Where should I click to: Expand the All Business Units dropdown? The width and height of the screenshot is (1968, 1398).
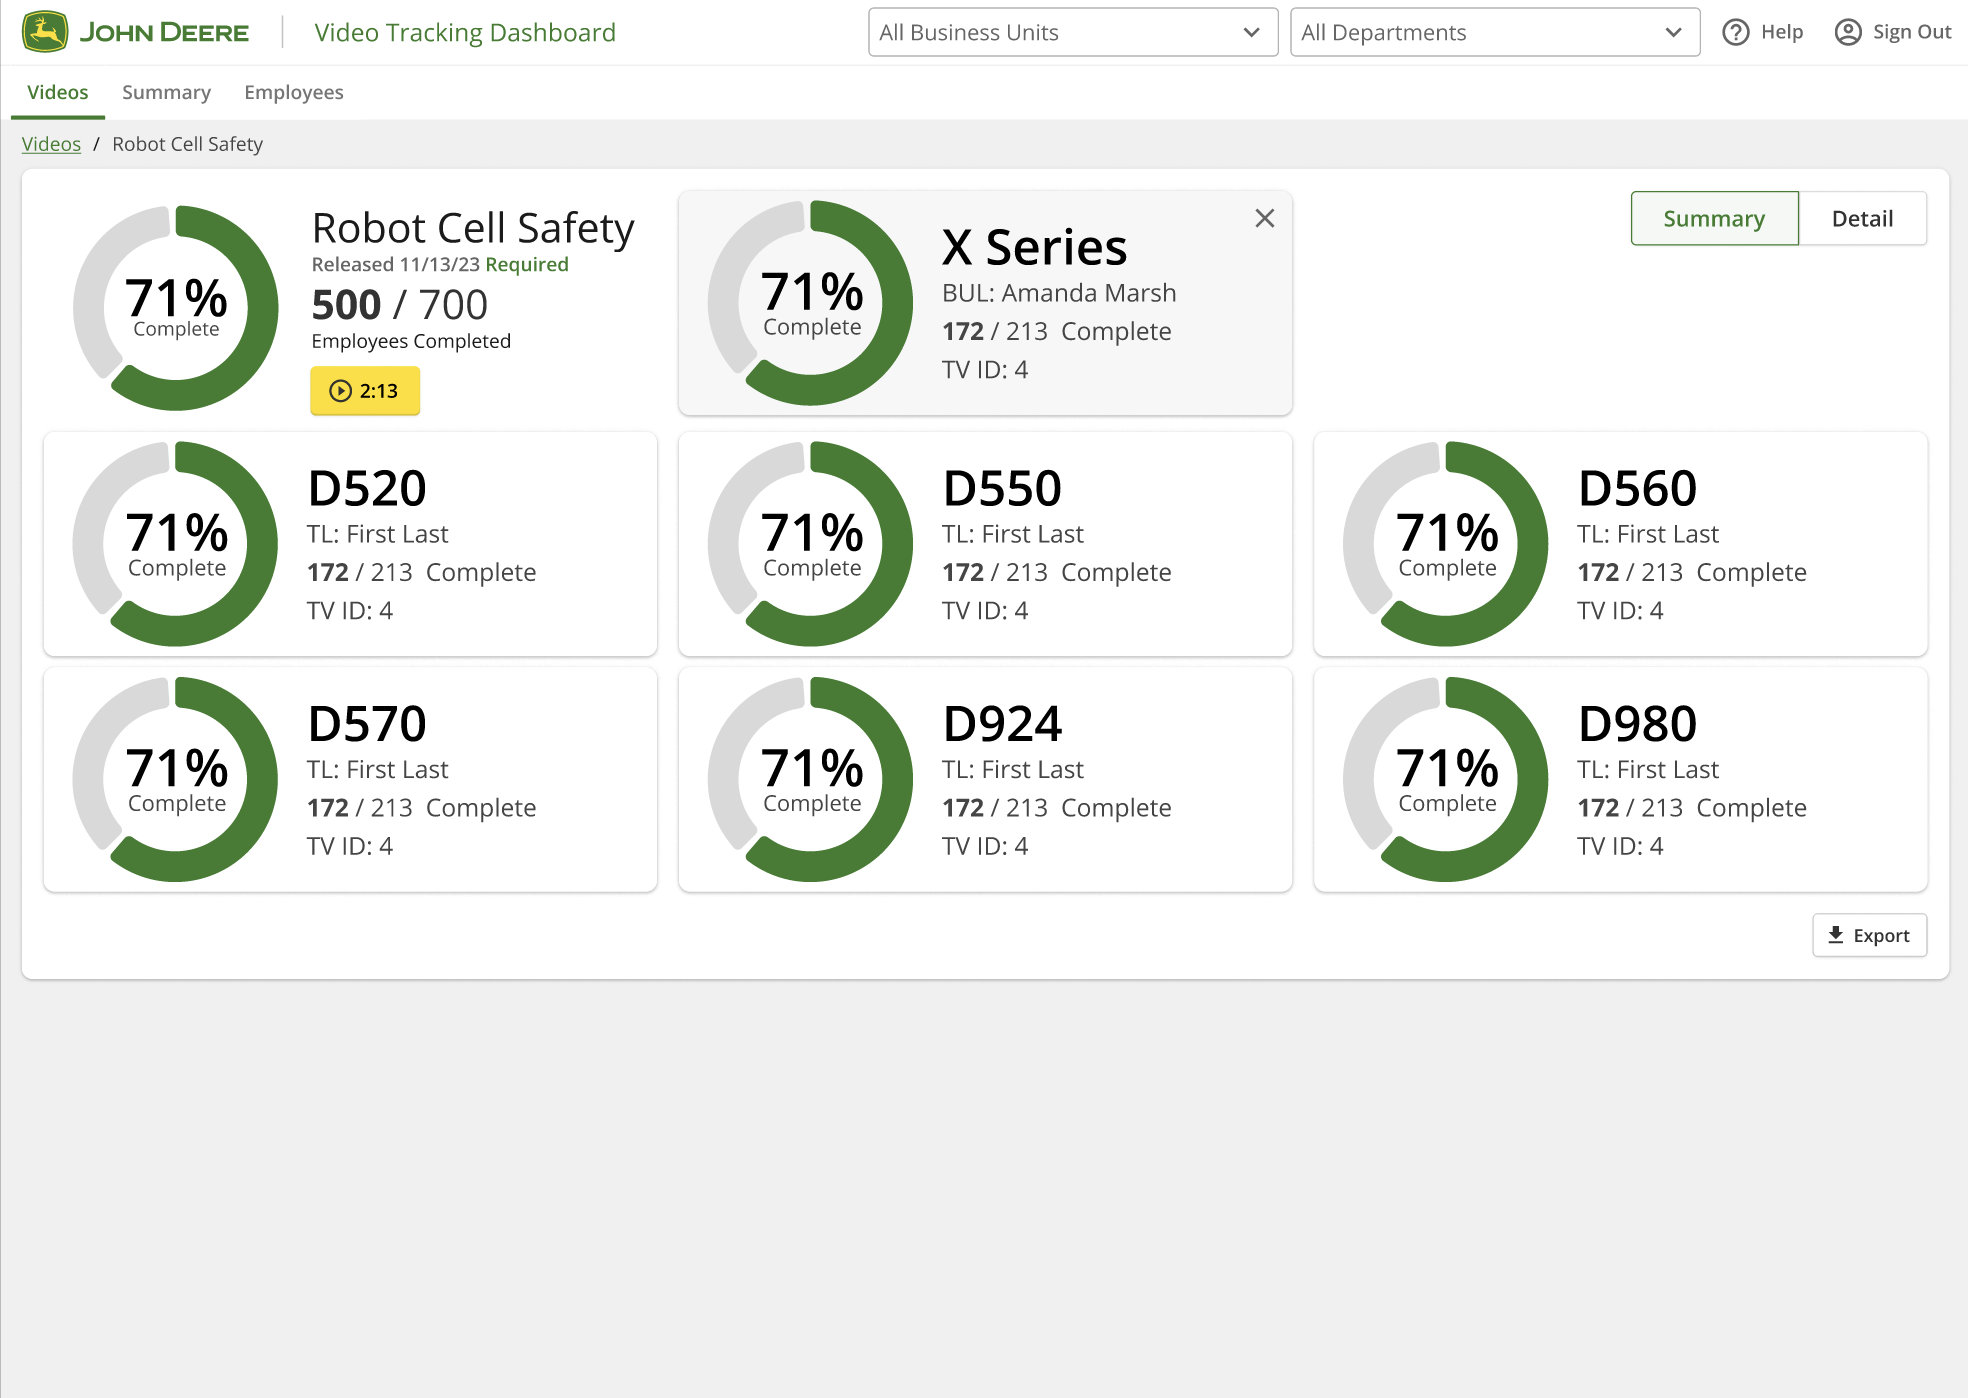[x=1073, y=32]
